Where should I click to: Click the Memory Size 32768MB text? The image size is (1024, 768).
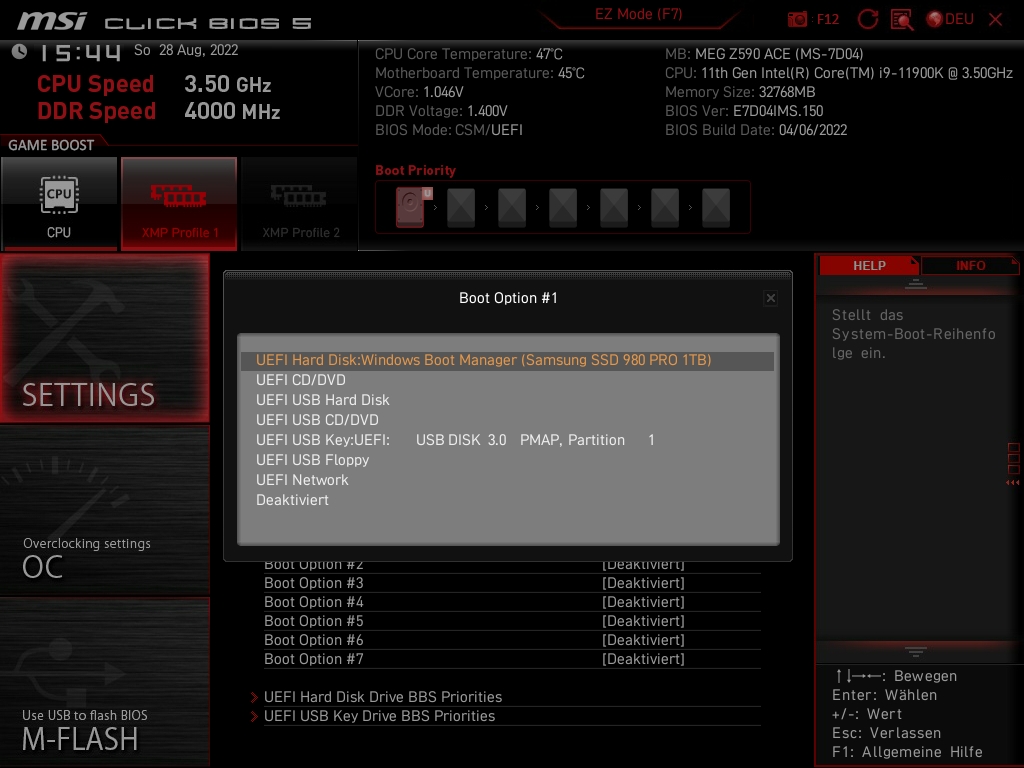pos(740,92)
